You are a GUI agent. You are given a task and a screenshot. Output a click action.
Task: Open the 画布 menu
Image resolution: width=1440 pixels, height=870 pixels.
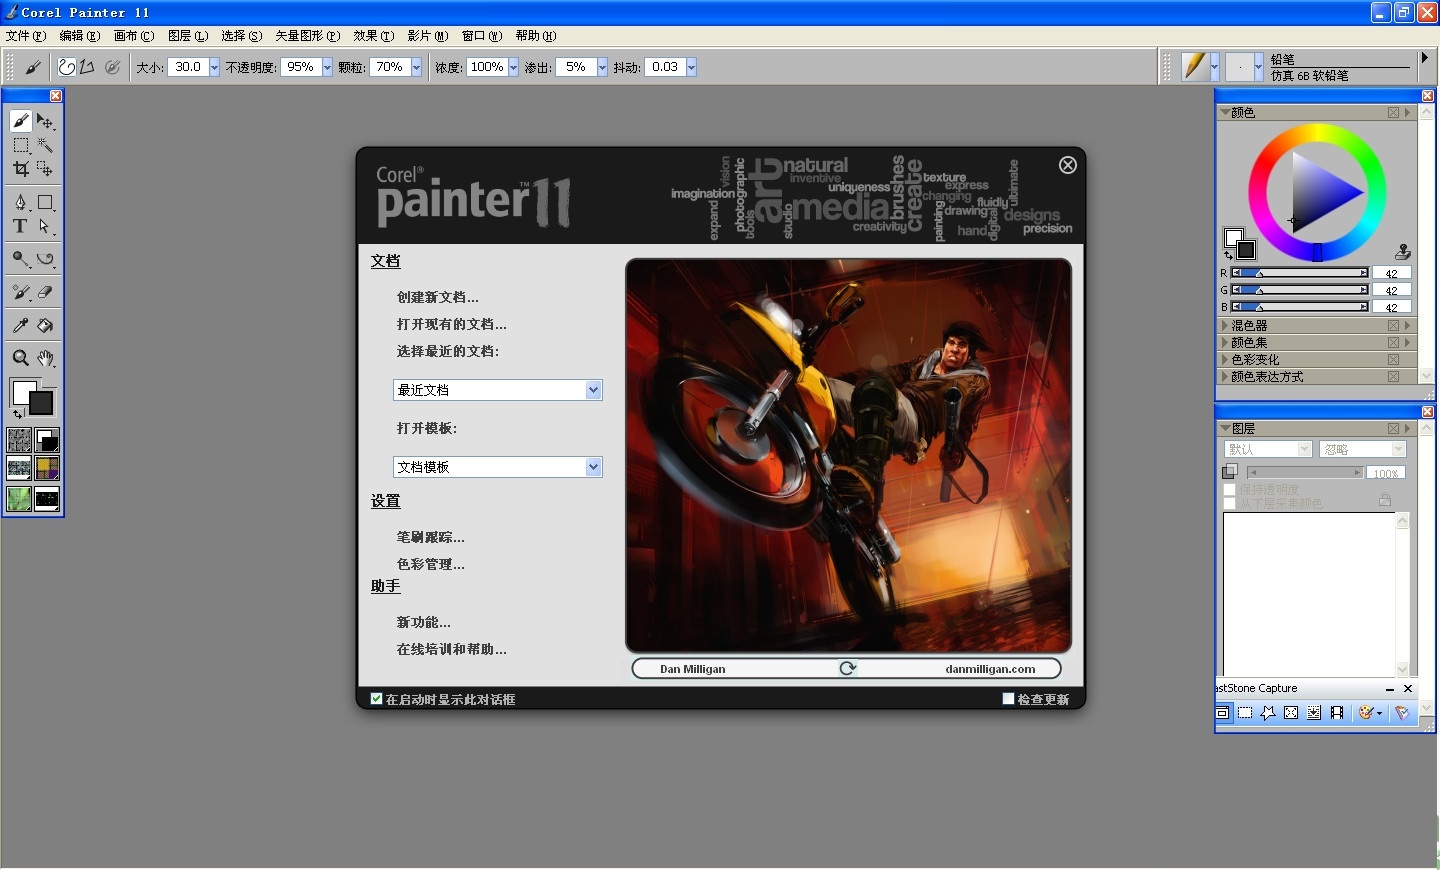[134, 36]
